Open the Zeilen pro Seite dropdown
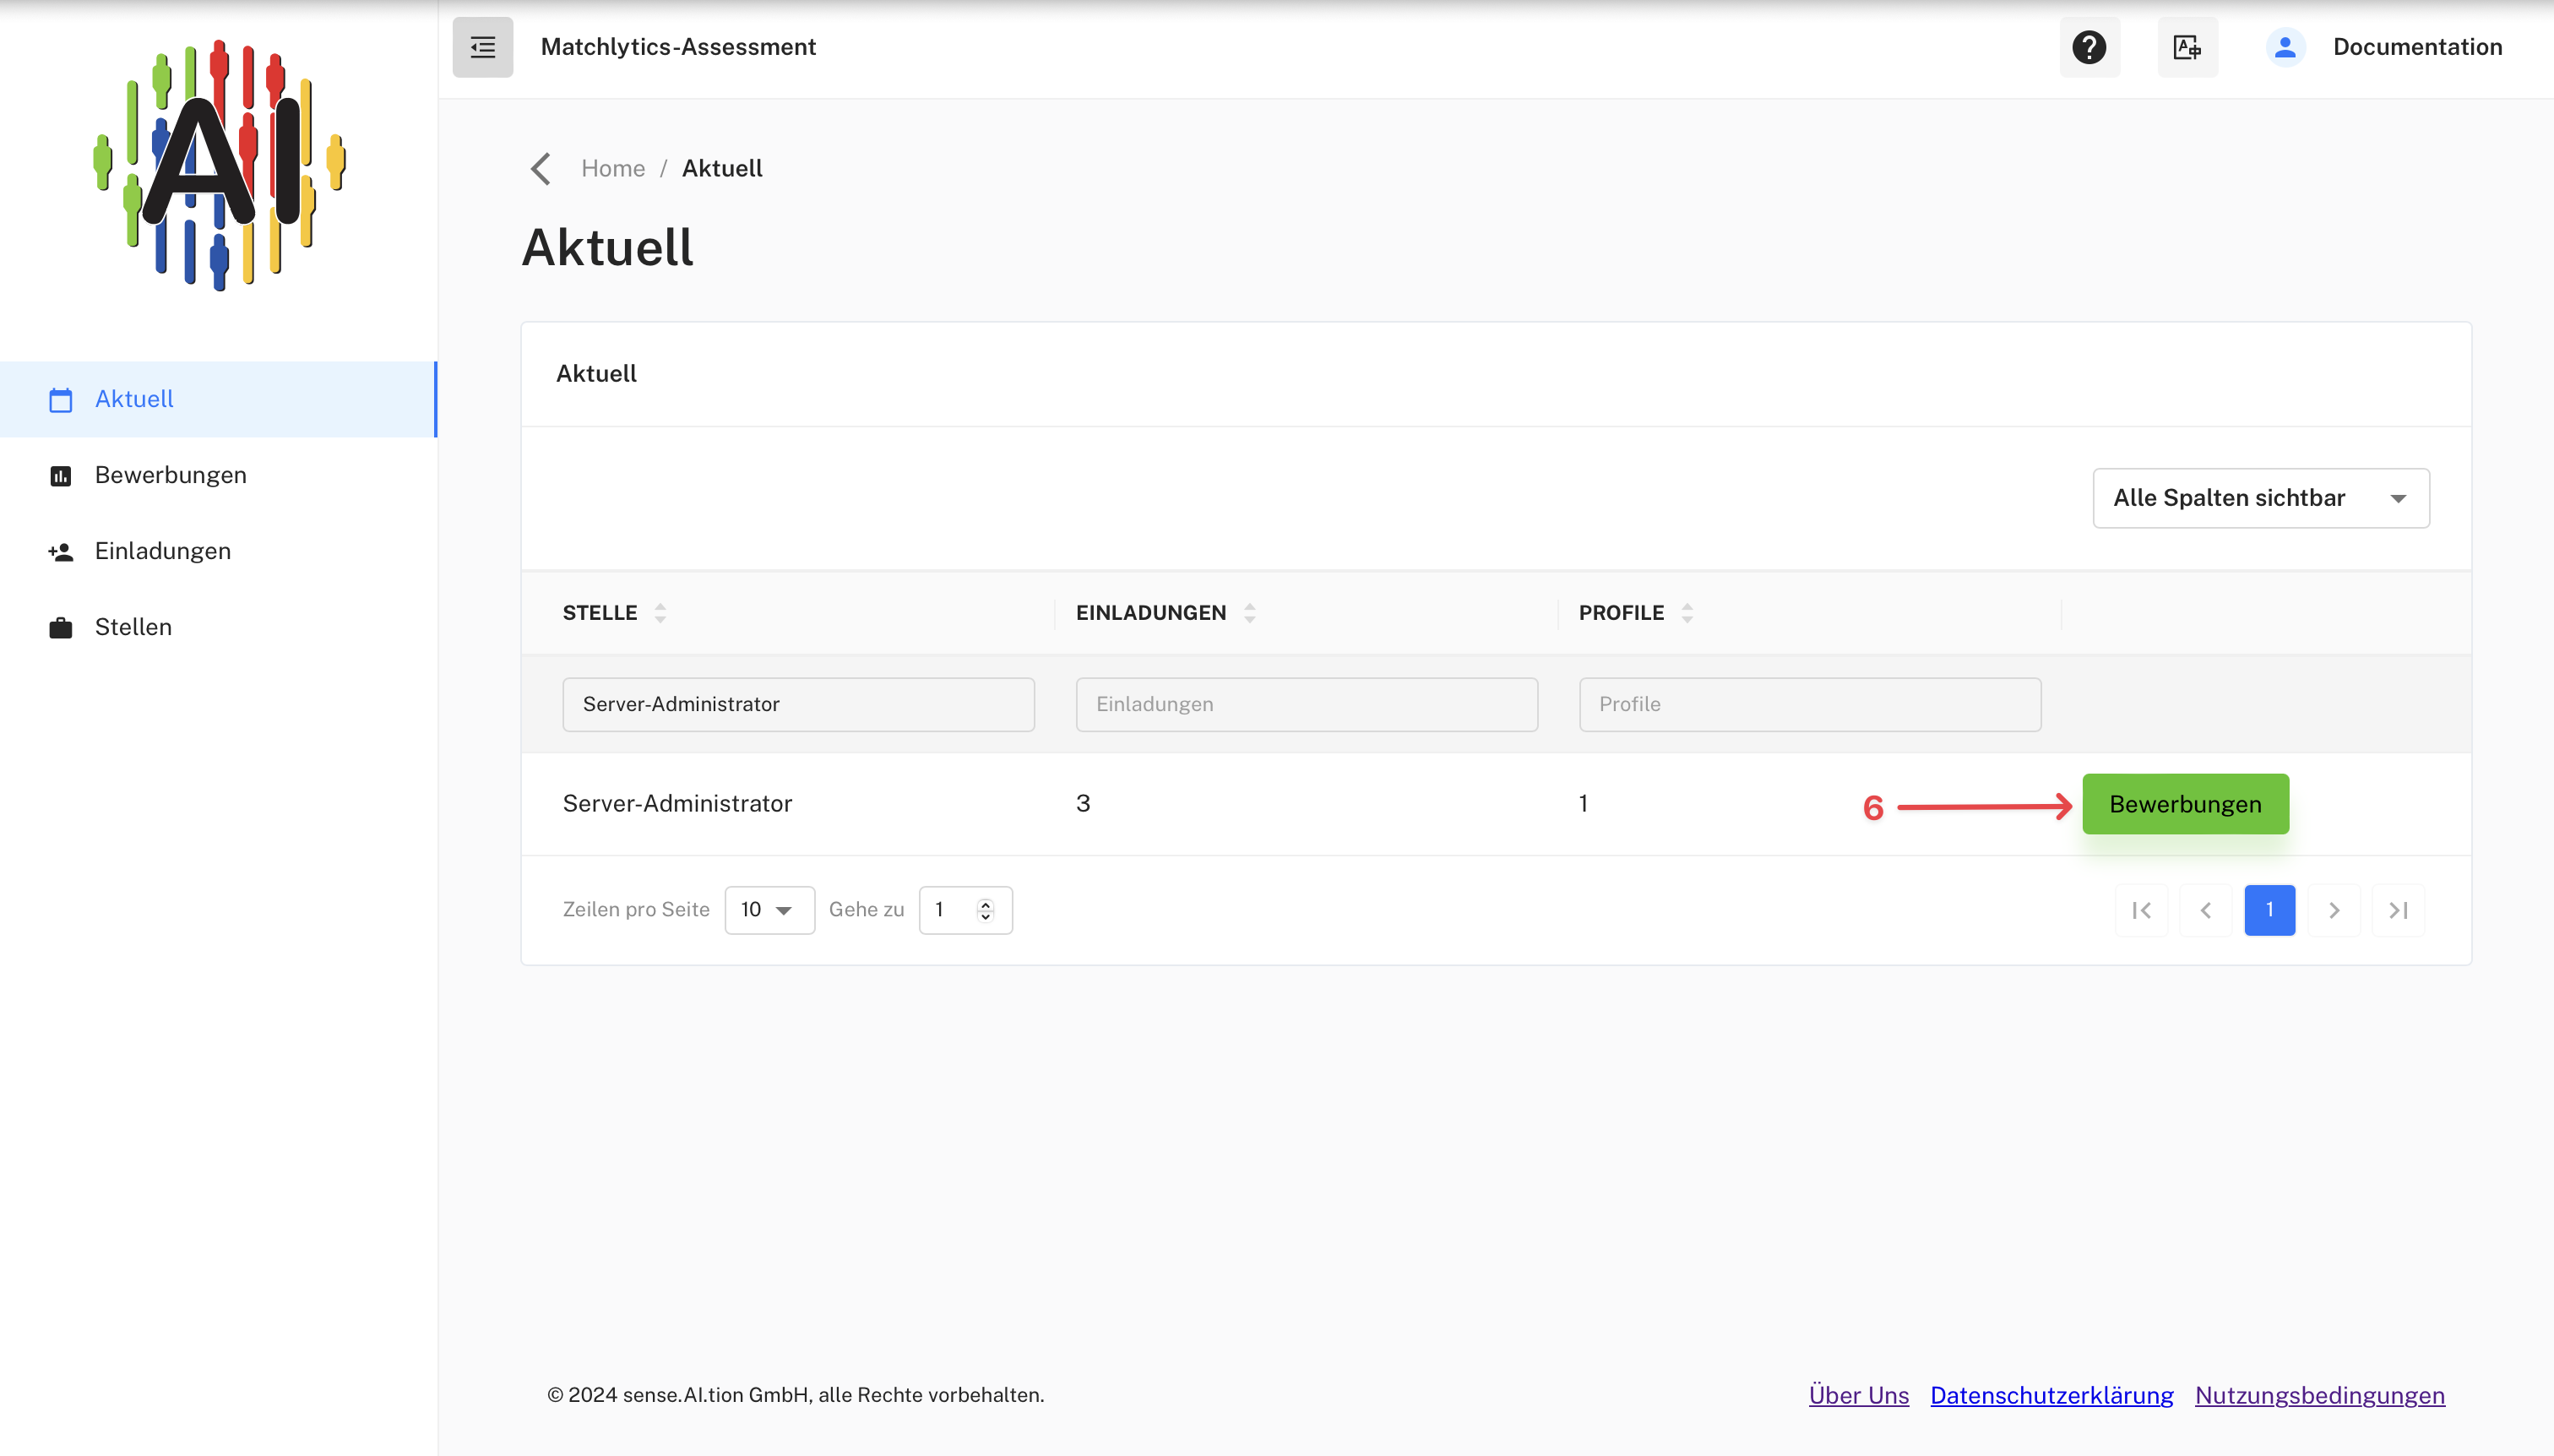Viewport: 2554px width, 1456px height. (x=769, y=910)
